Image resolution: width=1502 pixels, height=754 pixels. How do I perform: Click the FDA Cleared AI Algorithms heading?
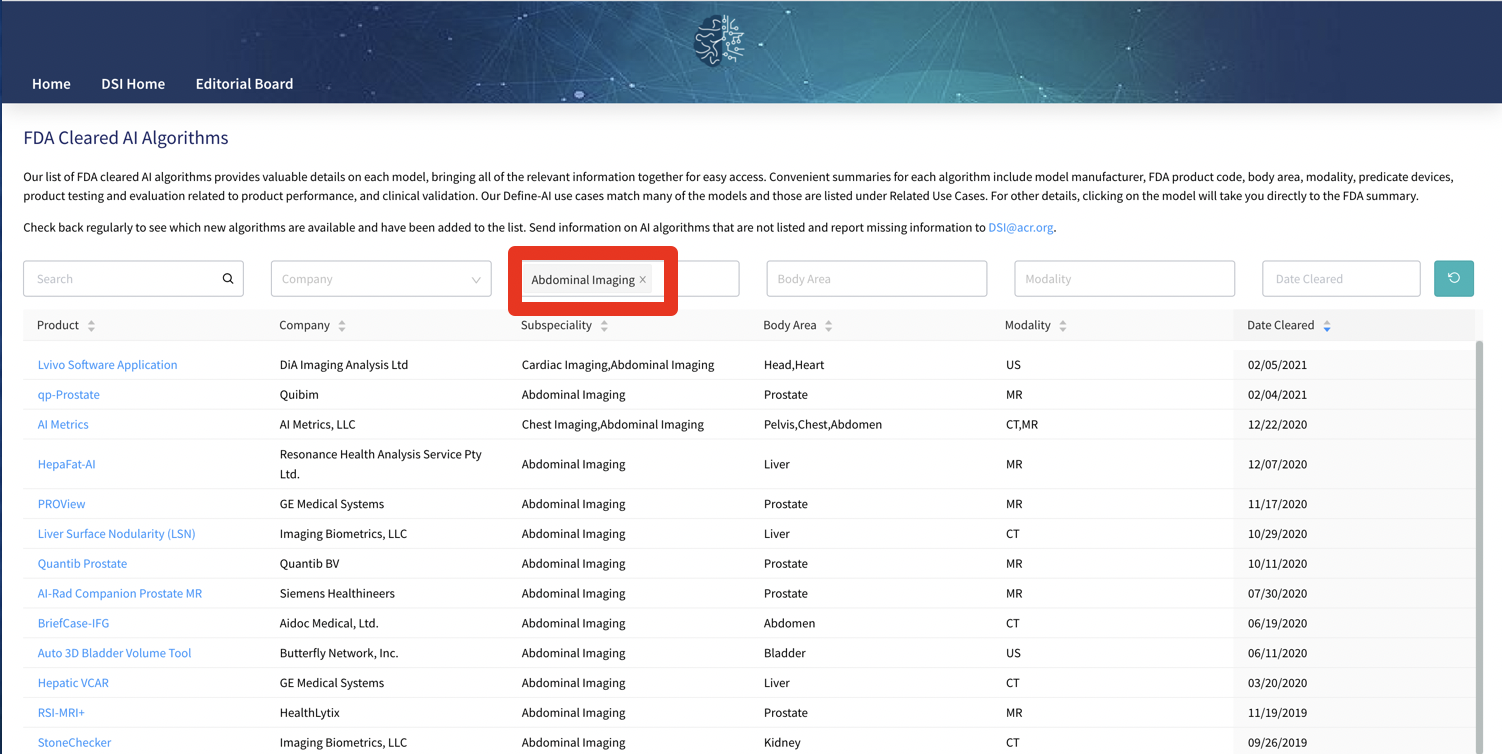coord(126,138)
